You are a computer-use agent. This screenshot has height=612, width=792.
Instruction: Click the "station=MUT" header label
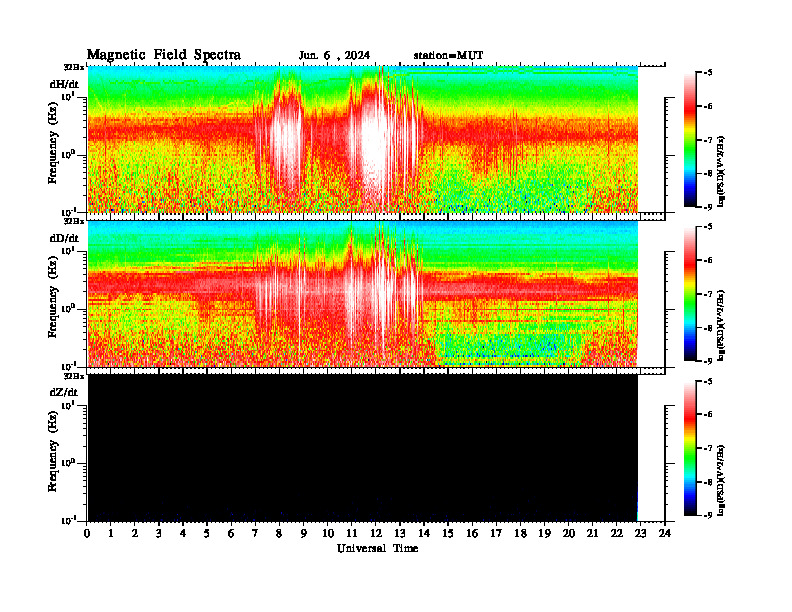(448, 56)
